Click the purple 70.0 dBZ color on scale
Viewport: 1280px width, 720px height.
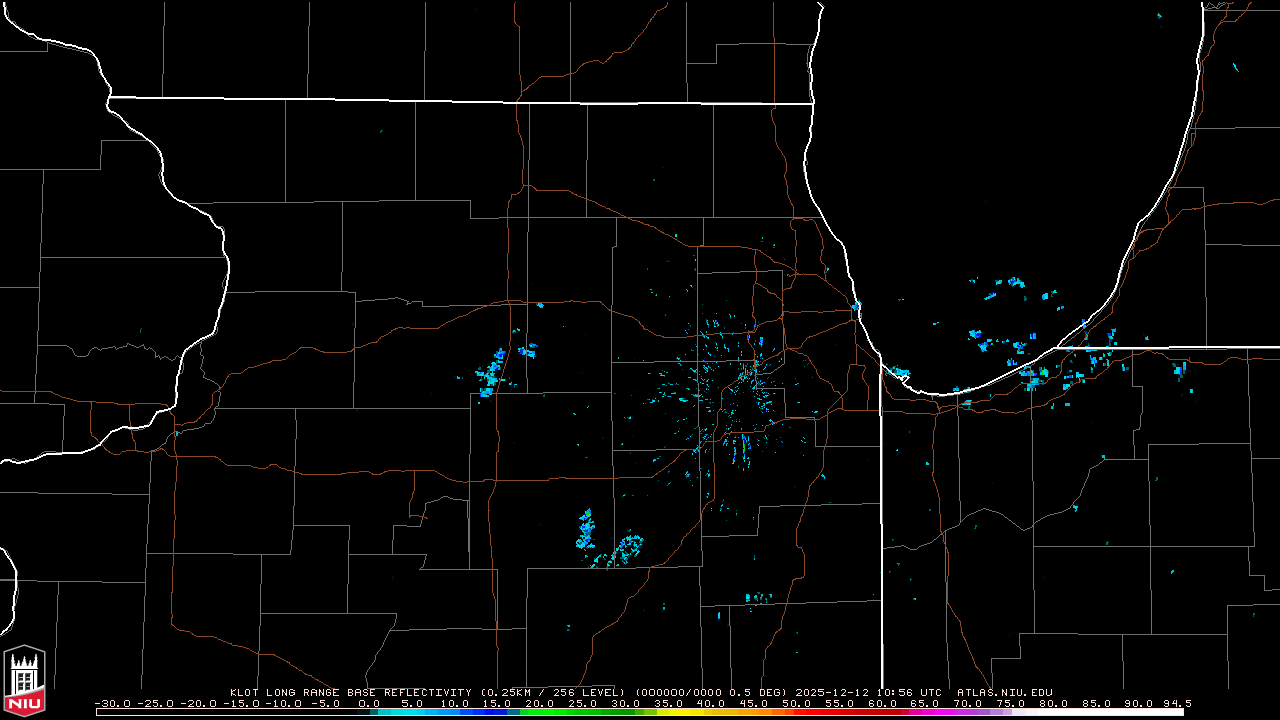(x=967, y=712)
